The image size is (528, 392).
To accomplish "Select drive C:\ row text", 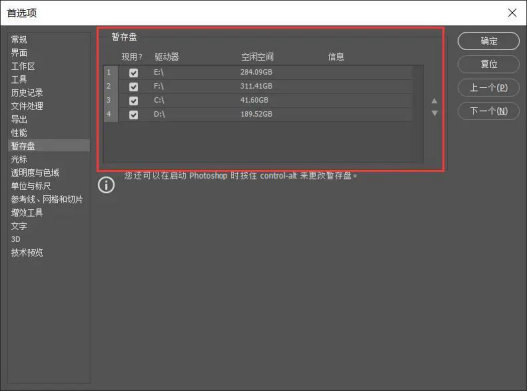I will [x=159, y=100].
